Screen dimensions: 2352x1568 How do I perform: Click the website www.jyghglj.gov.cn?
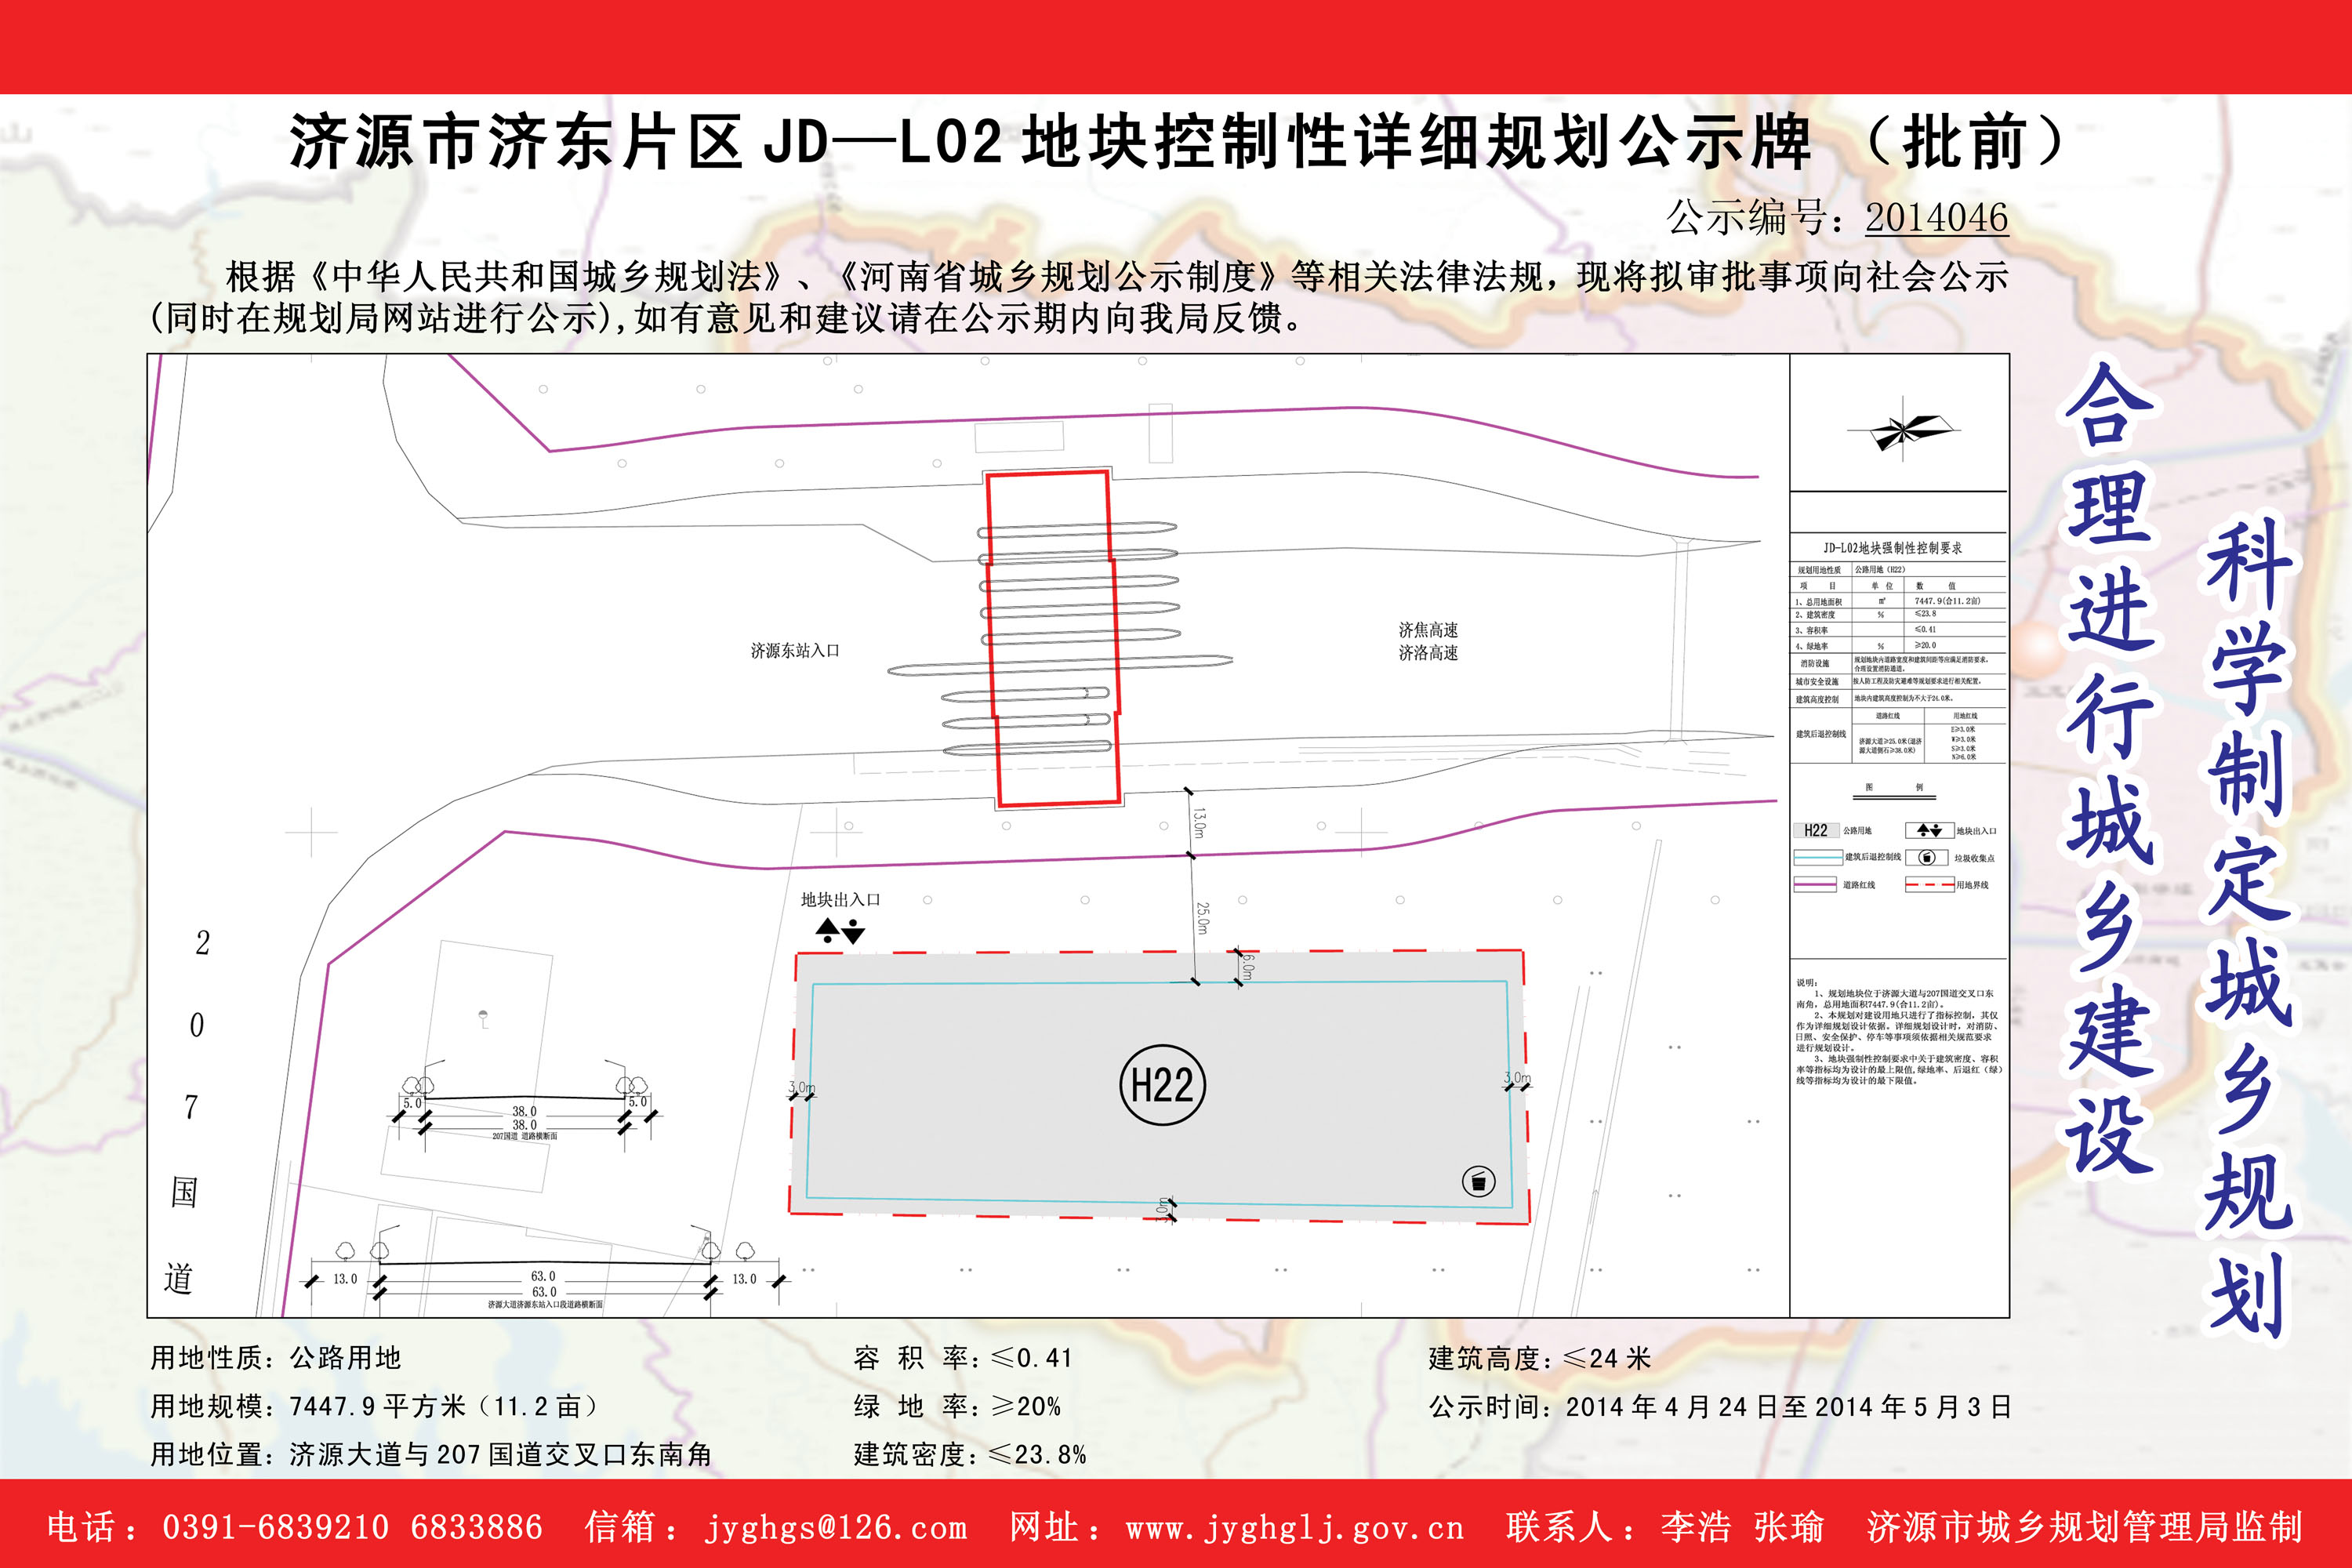tap(1294, 1527)
